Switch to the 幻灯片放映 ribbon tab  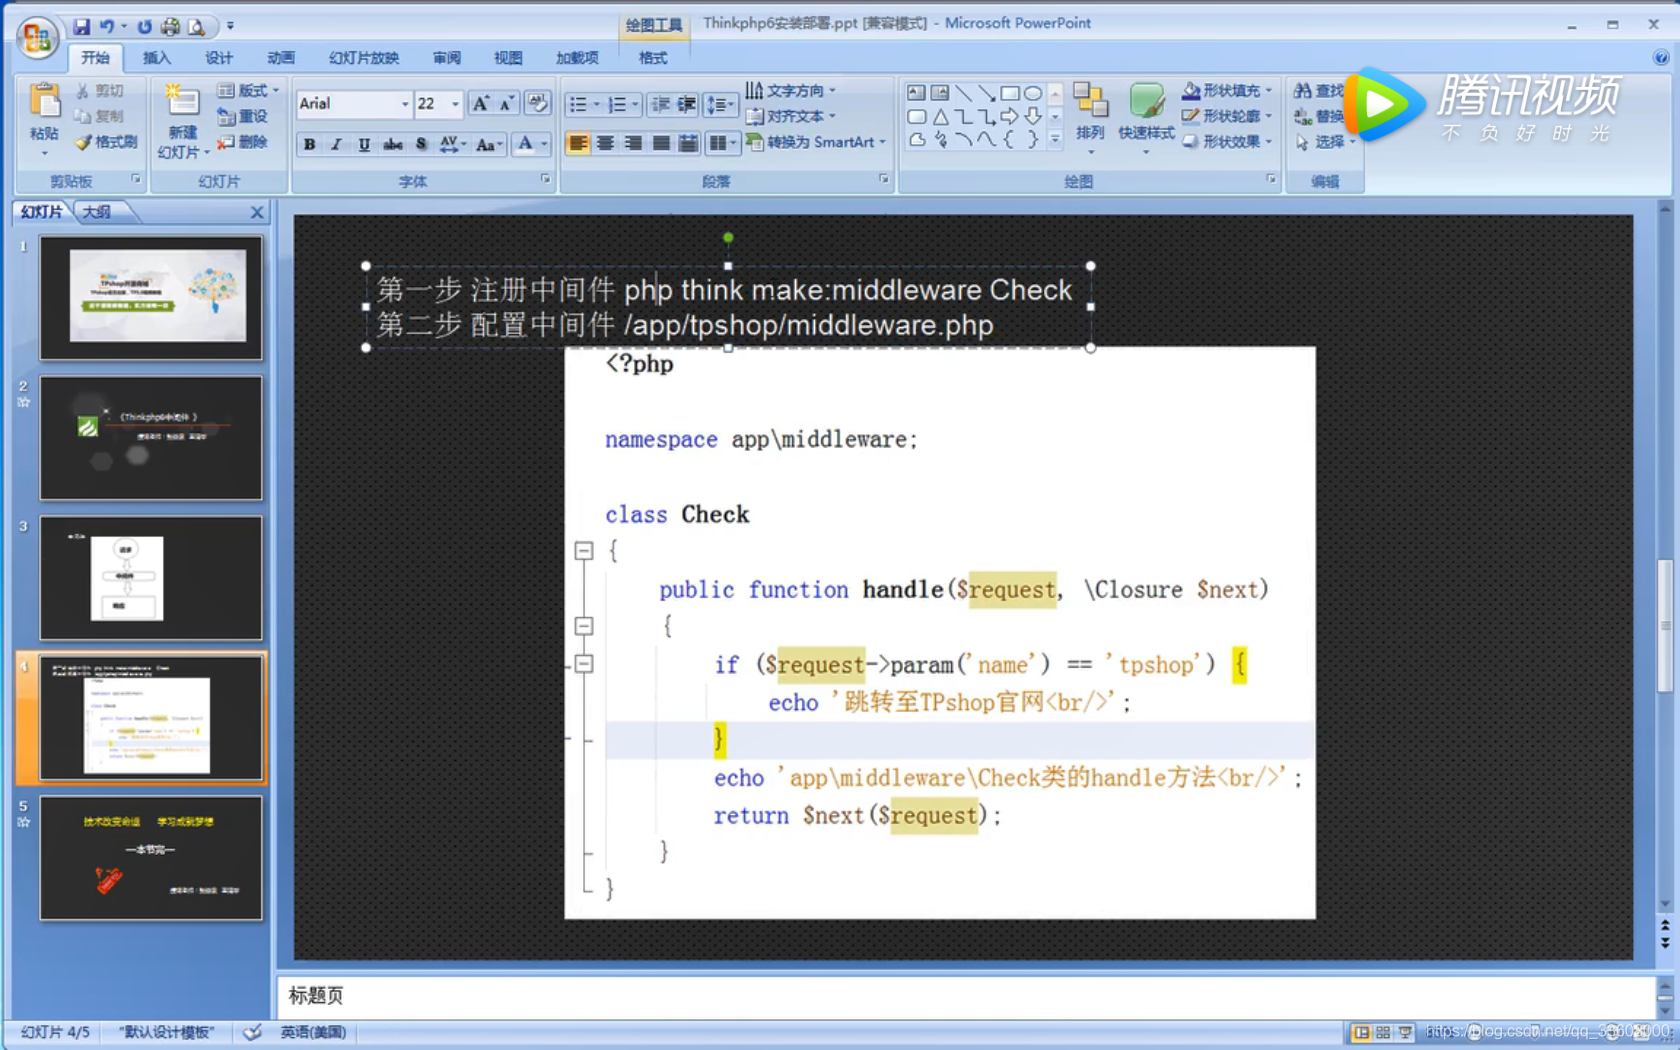coord(364,58)
